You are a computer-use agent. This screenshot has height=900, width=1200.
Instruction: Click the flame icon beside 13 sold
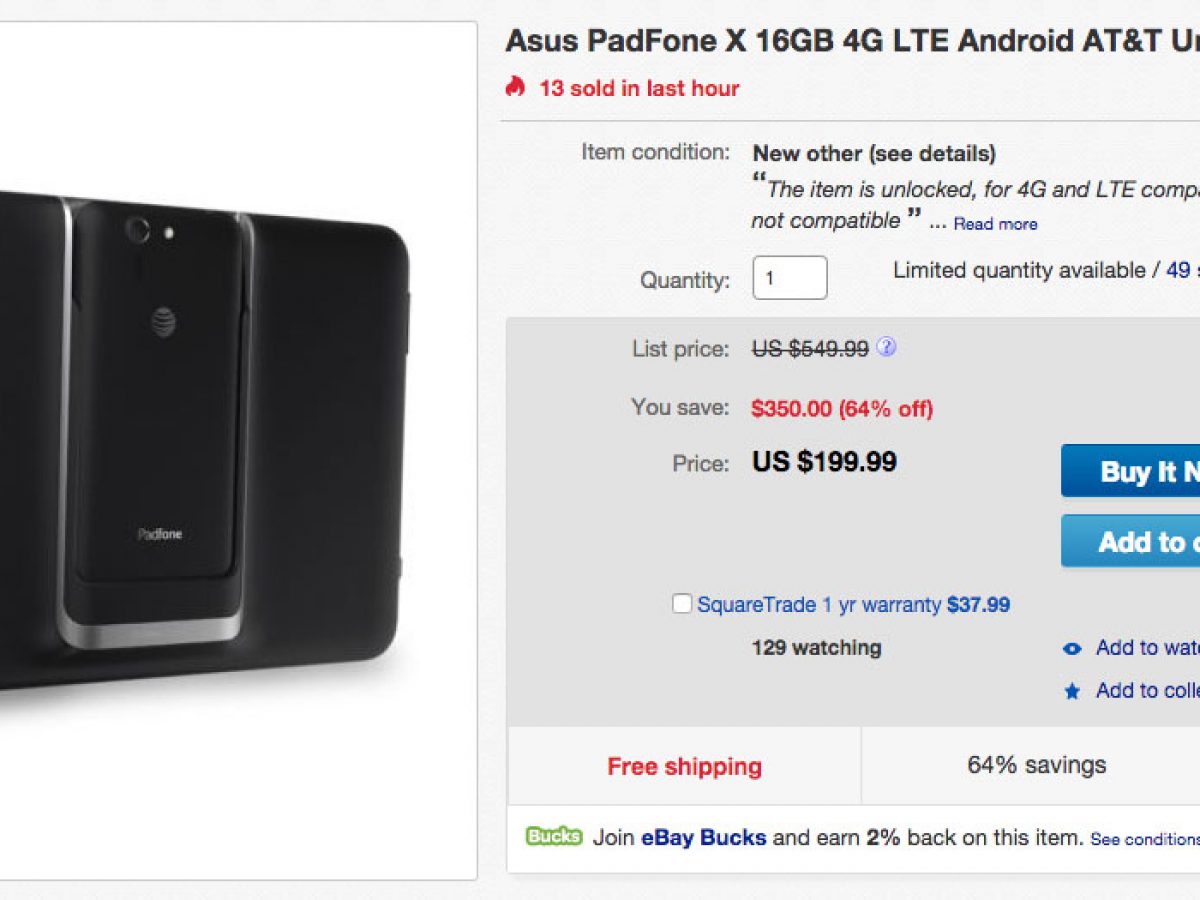point(515,87)
